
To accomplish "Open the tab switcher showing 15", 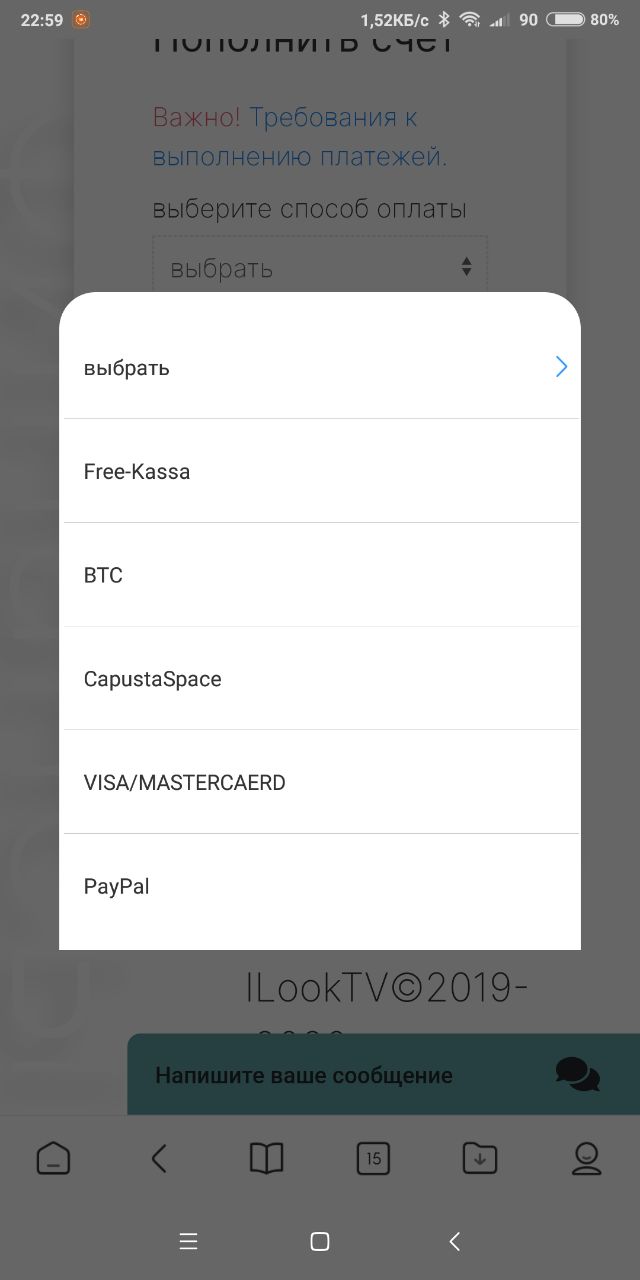I will [373, 1158].
